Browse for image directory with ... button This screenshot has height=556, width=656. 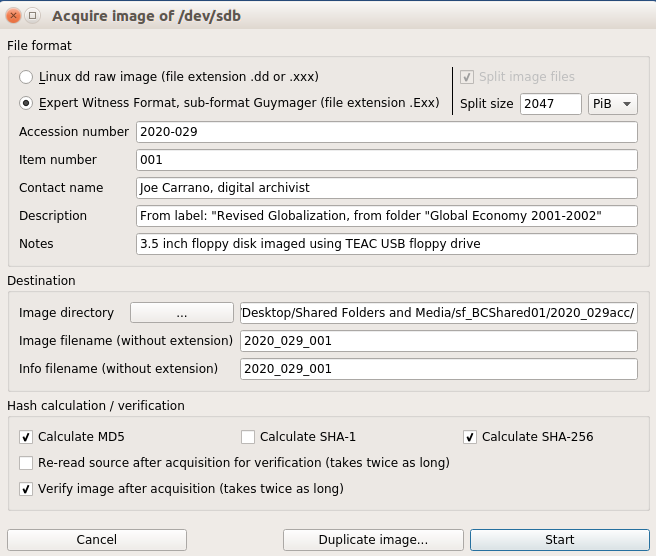(181, 313)
